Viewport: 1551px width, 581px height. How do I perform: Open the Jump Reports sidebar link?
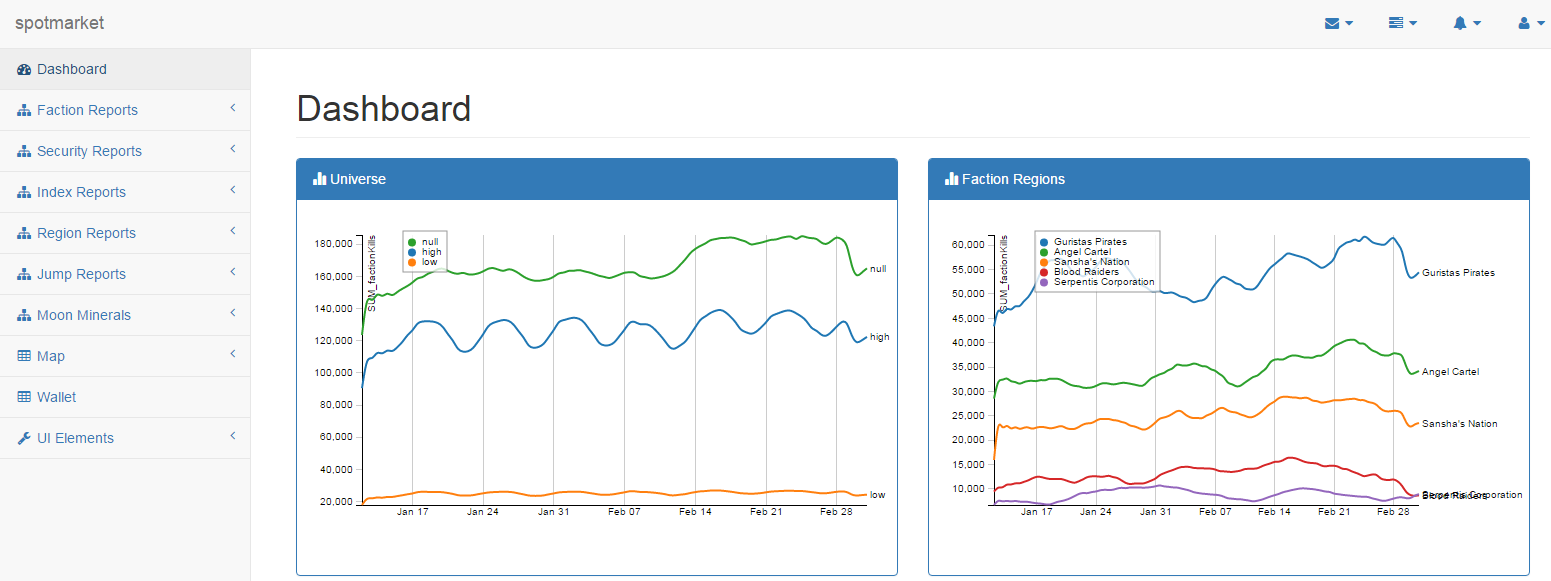(x=81, y=274)
